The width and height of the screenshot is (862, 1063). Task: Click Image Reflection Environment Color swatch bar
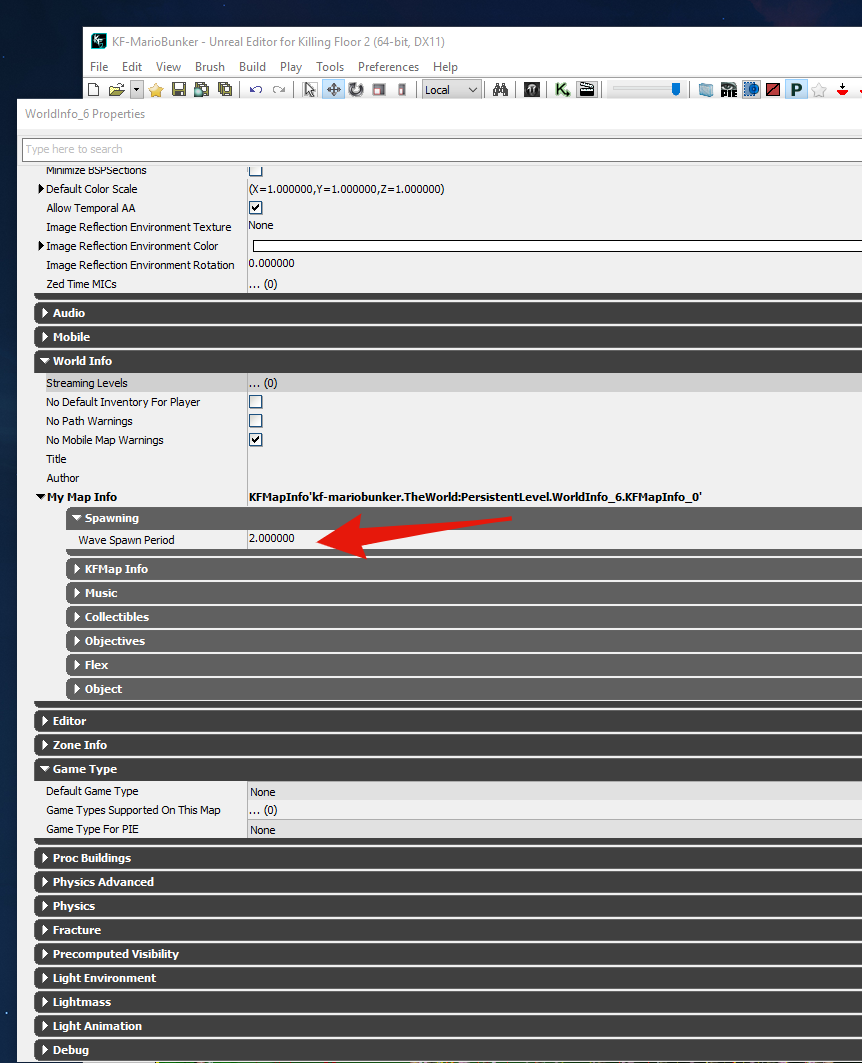[x=557, y=245]
